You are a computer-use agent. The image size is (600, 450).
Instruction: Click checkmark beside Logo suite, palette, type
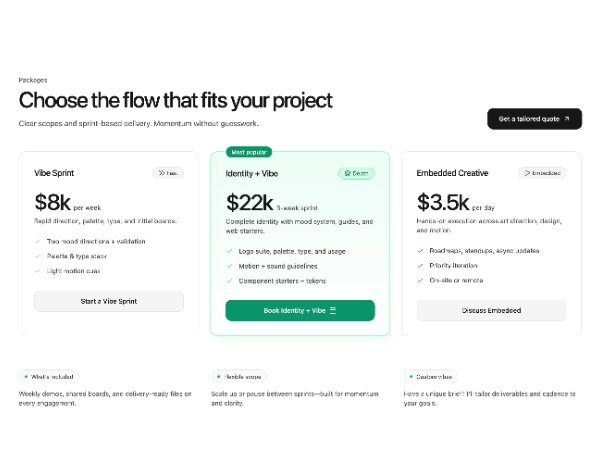click(230, 252)
